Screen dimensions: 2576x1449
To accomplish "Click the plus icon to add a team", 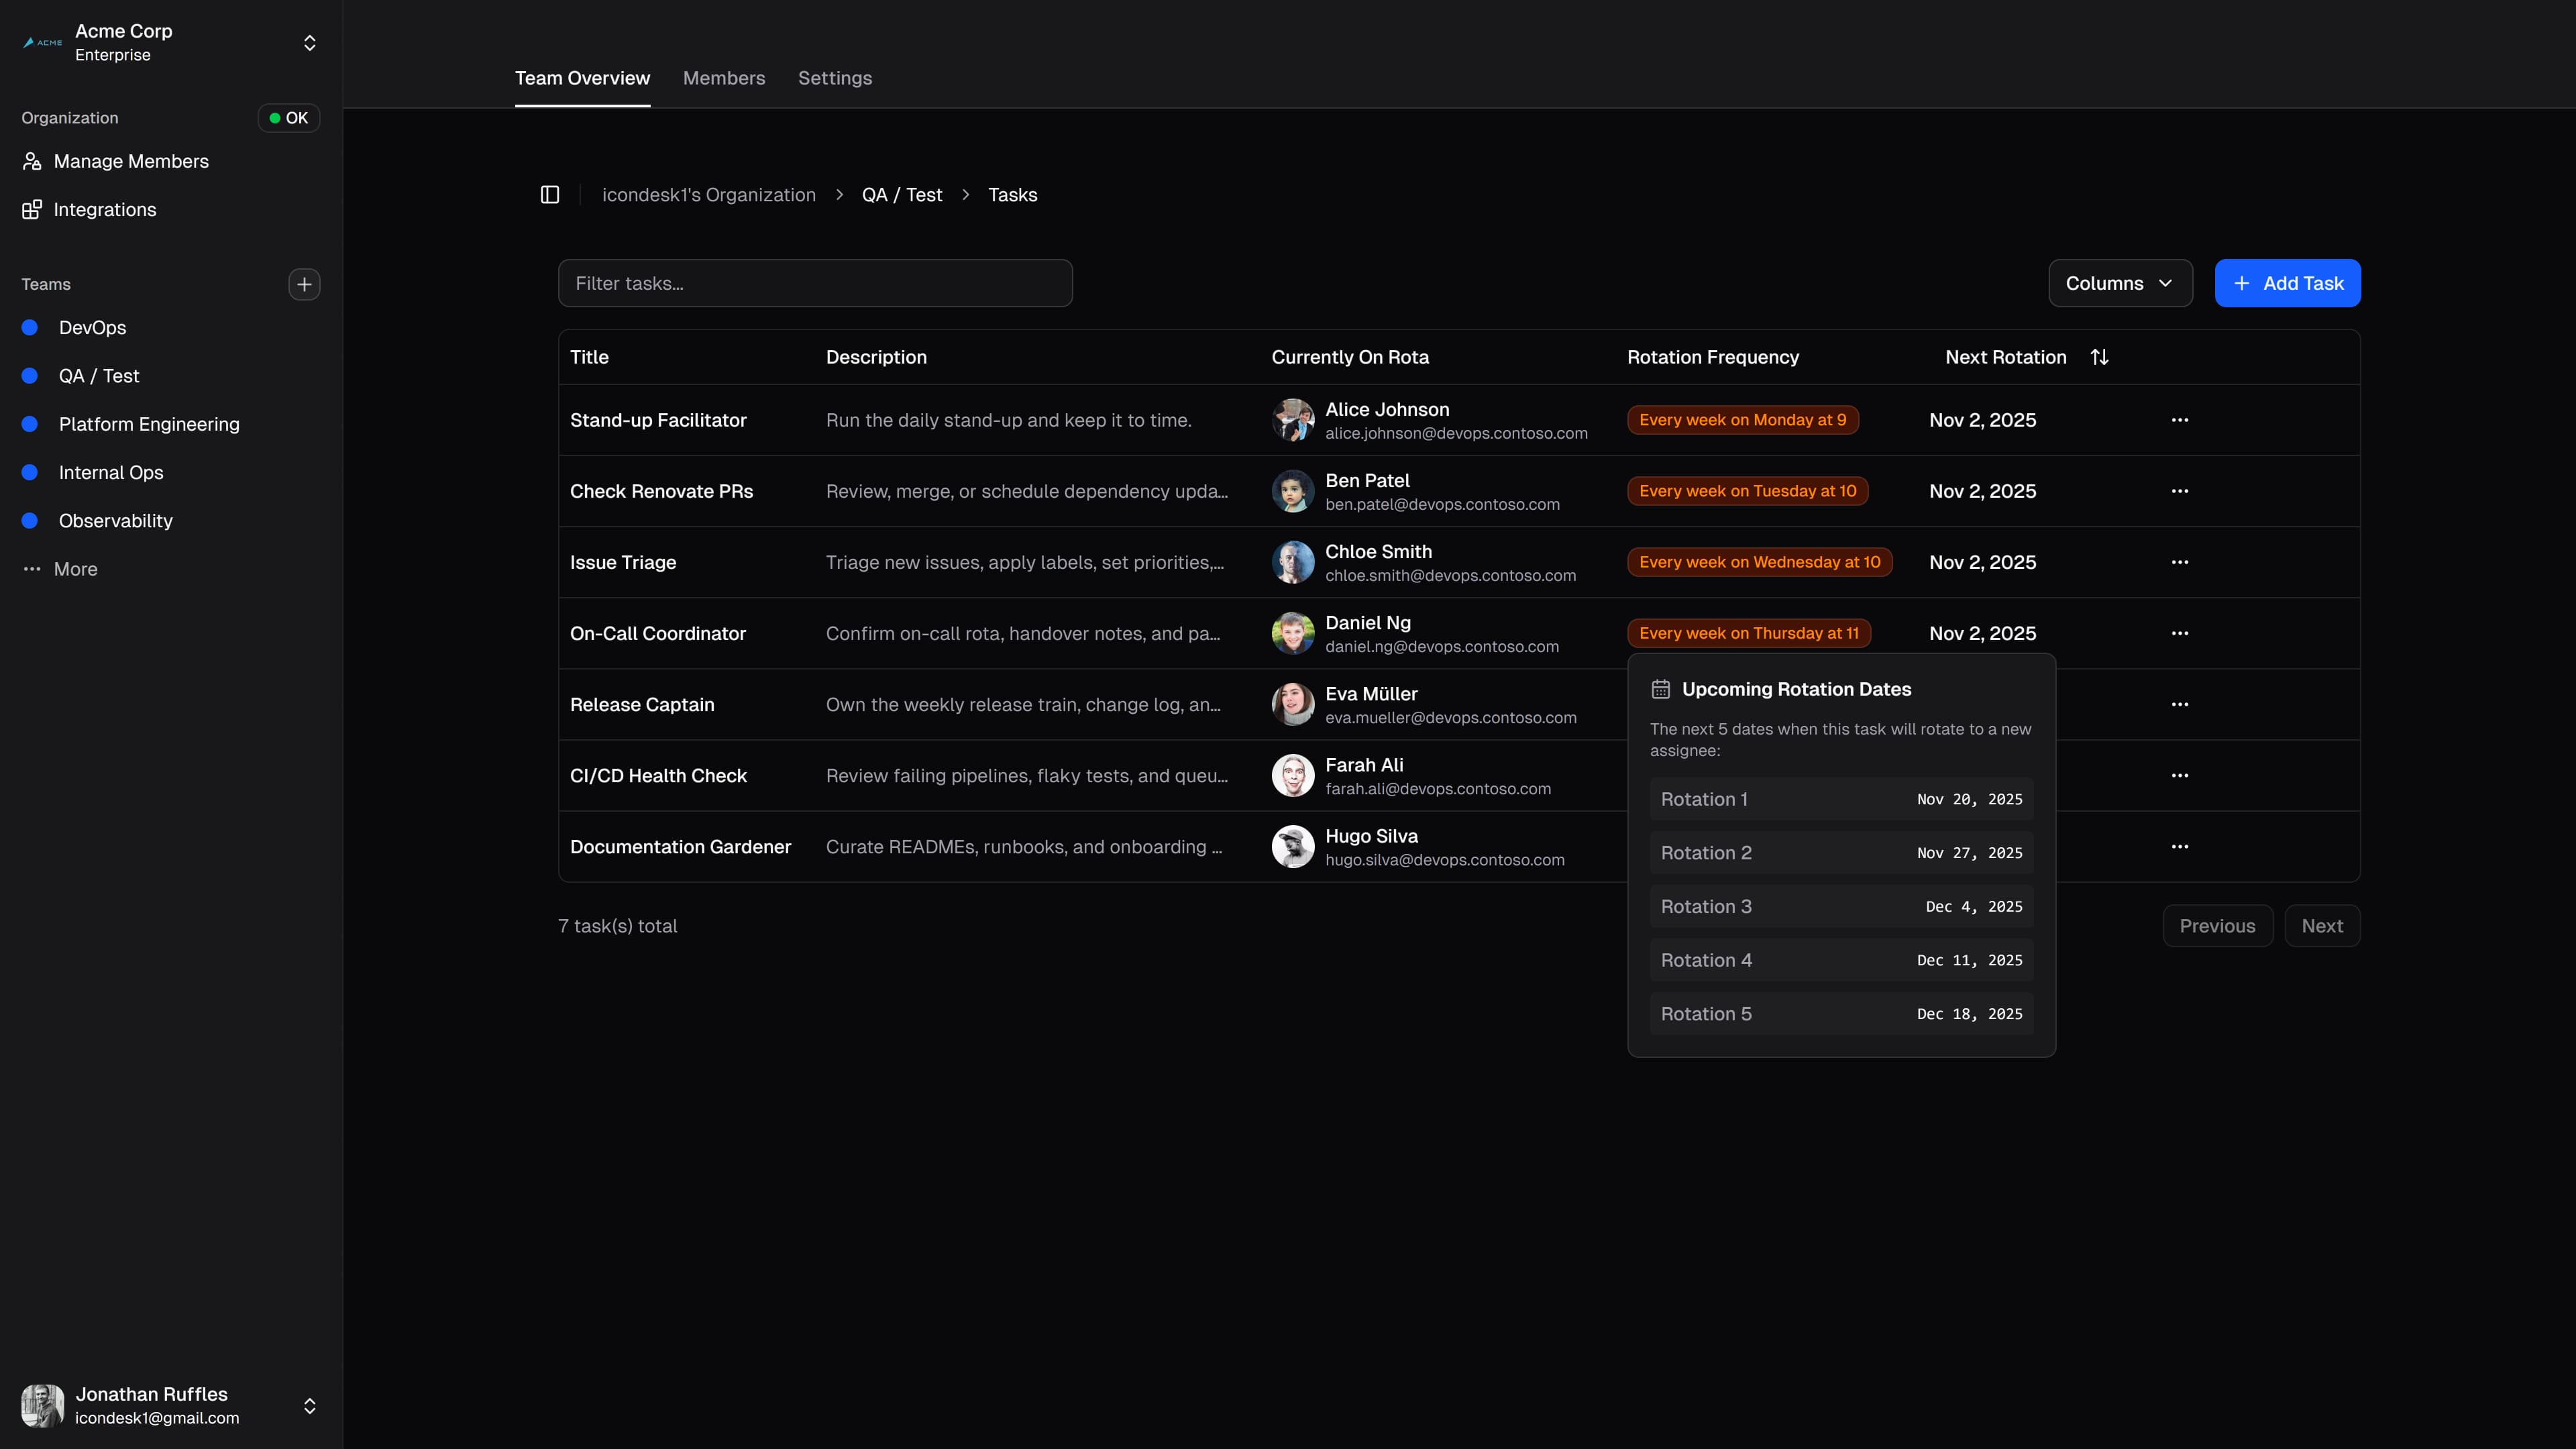I will point(304,284).
